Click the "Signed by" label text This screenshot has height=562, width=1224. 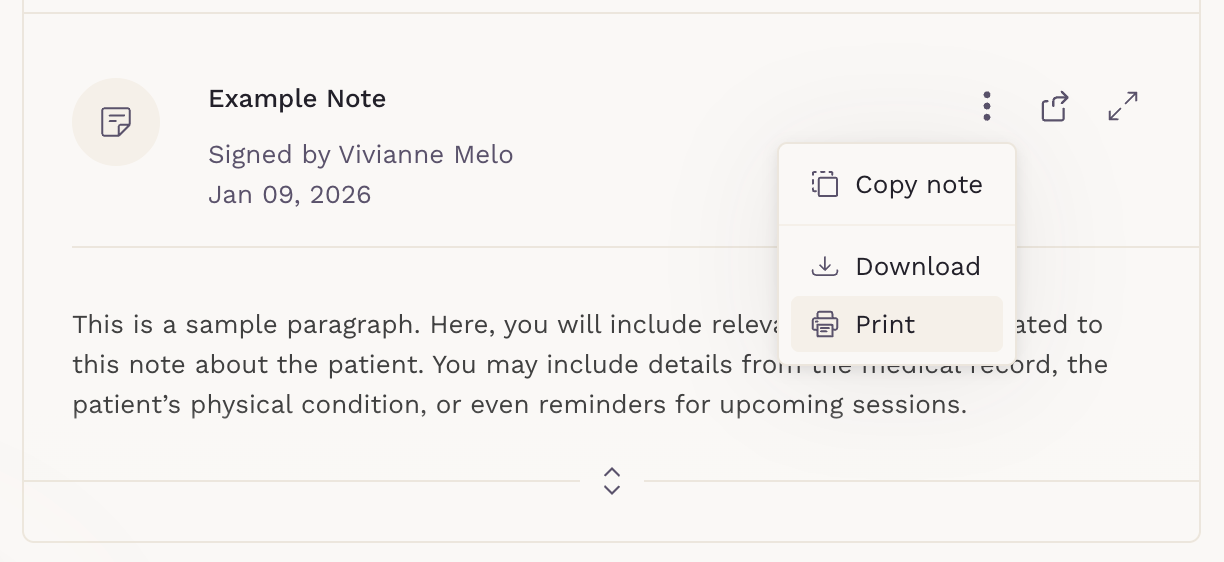point(269,155)
